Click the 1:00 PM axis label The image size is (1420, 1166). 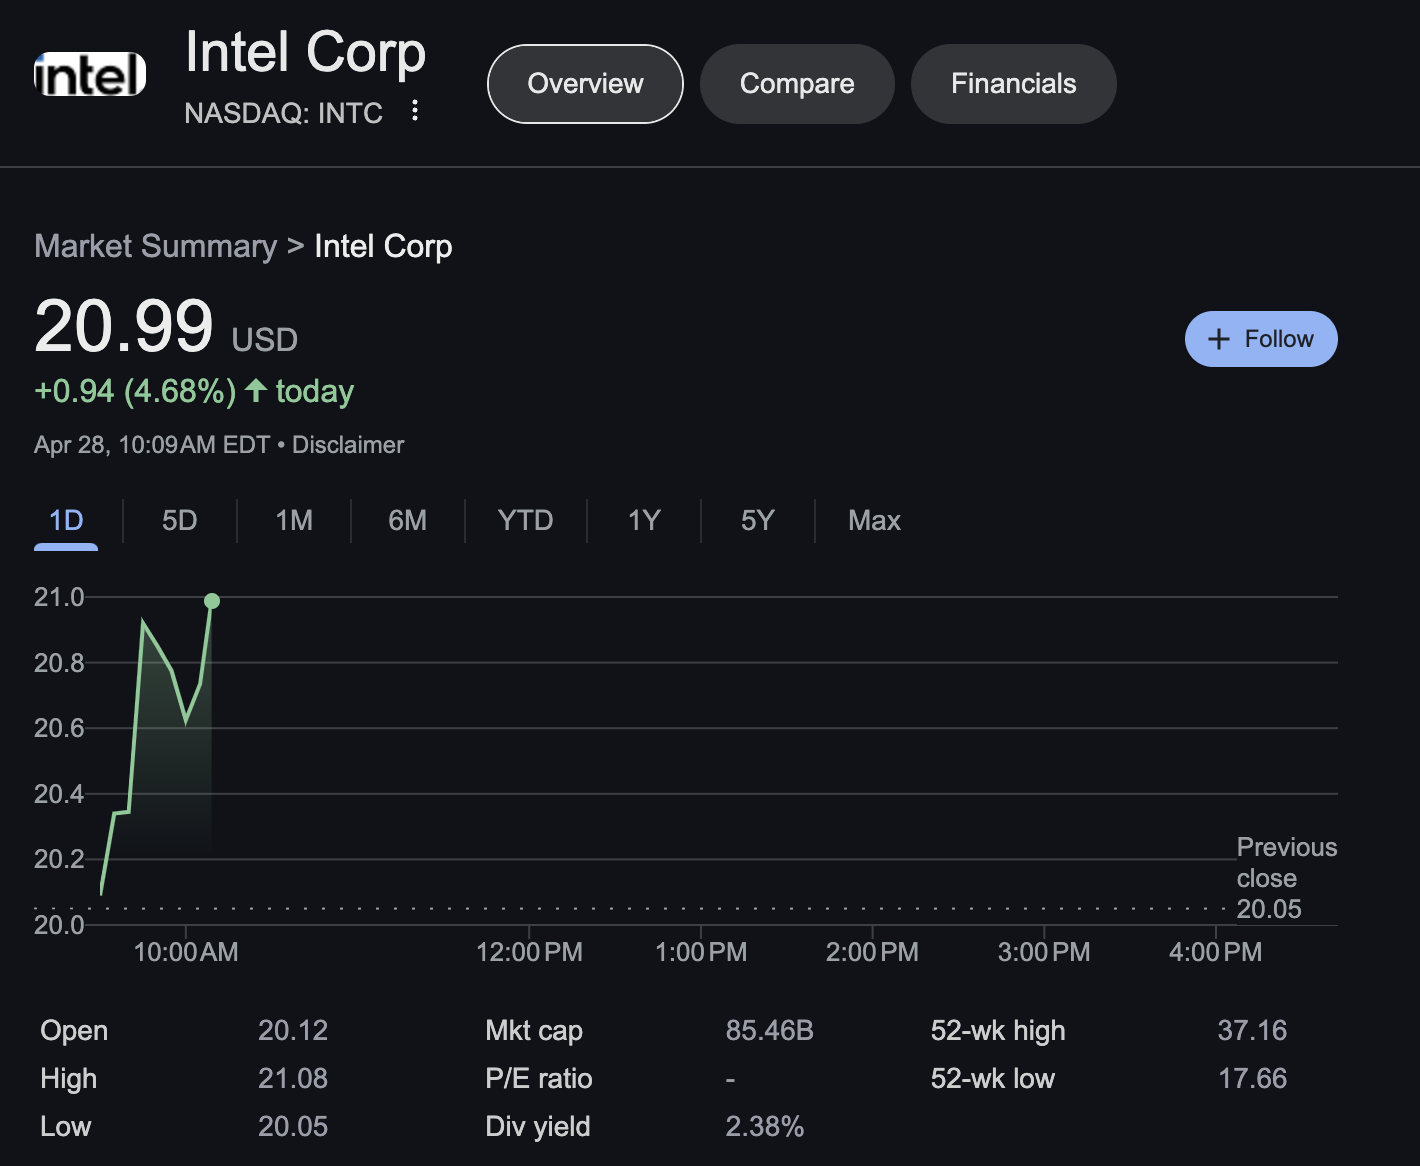point(701,951)
